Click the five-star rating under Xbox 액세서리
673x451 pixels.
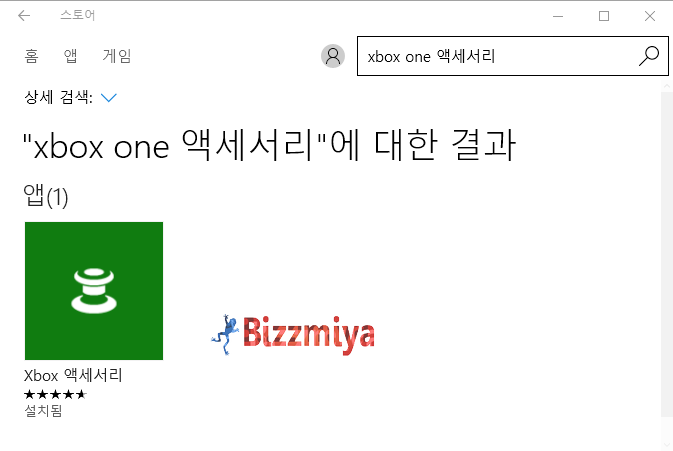55,394
